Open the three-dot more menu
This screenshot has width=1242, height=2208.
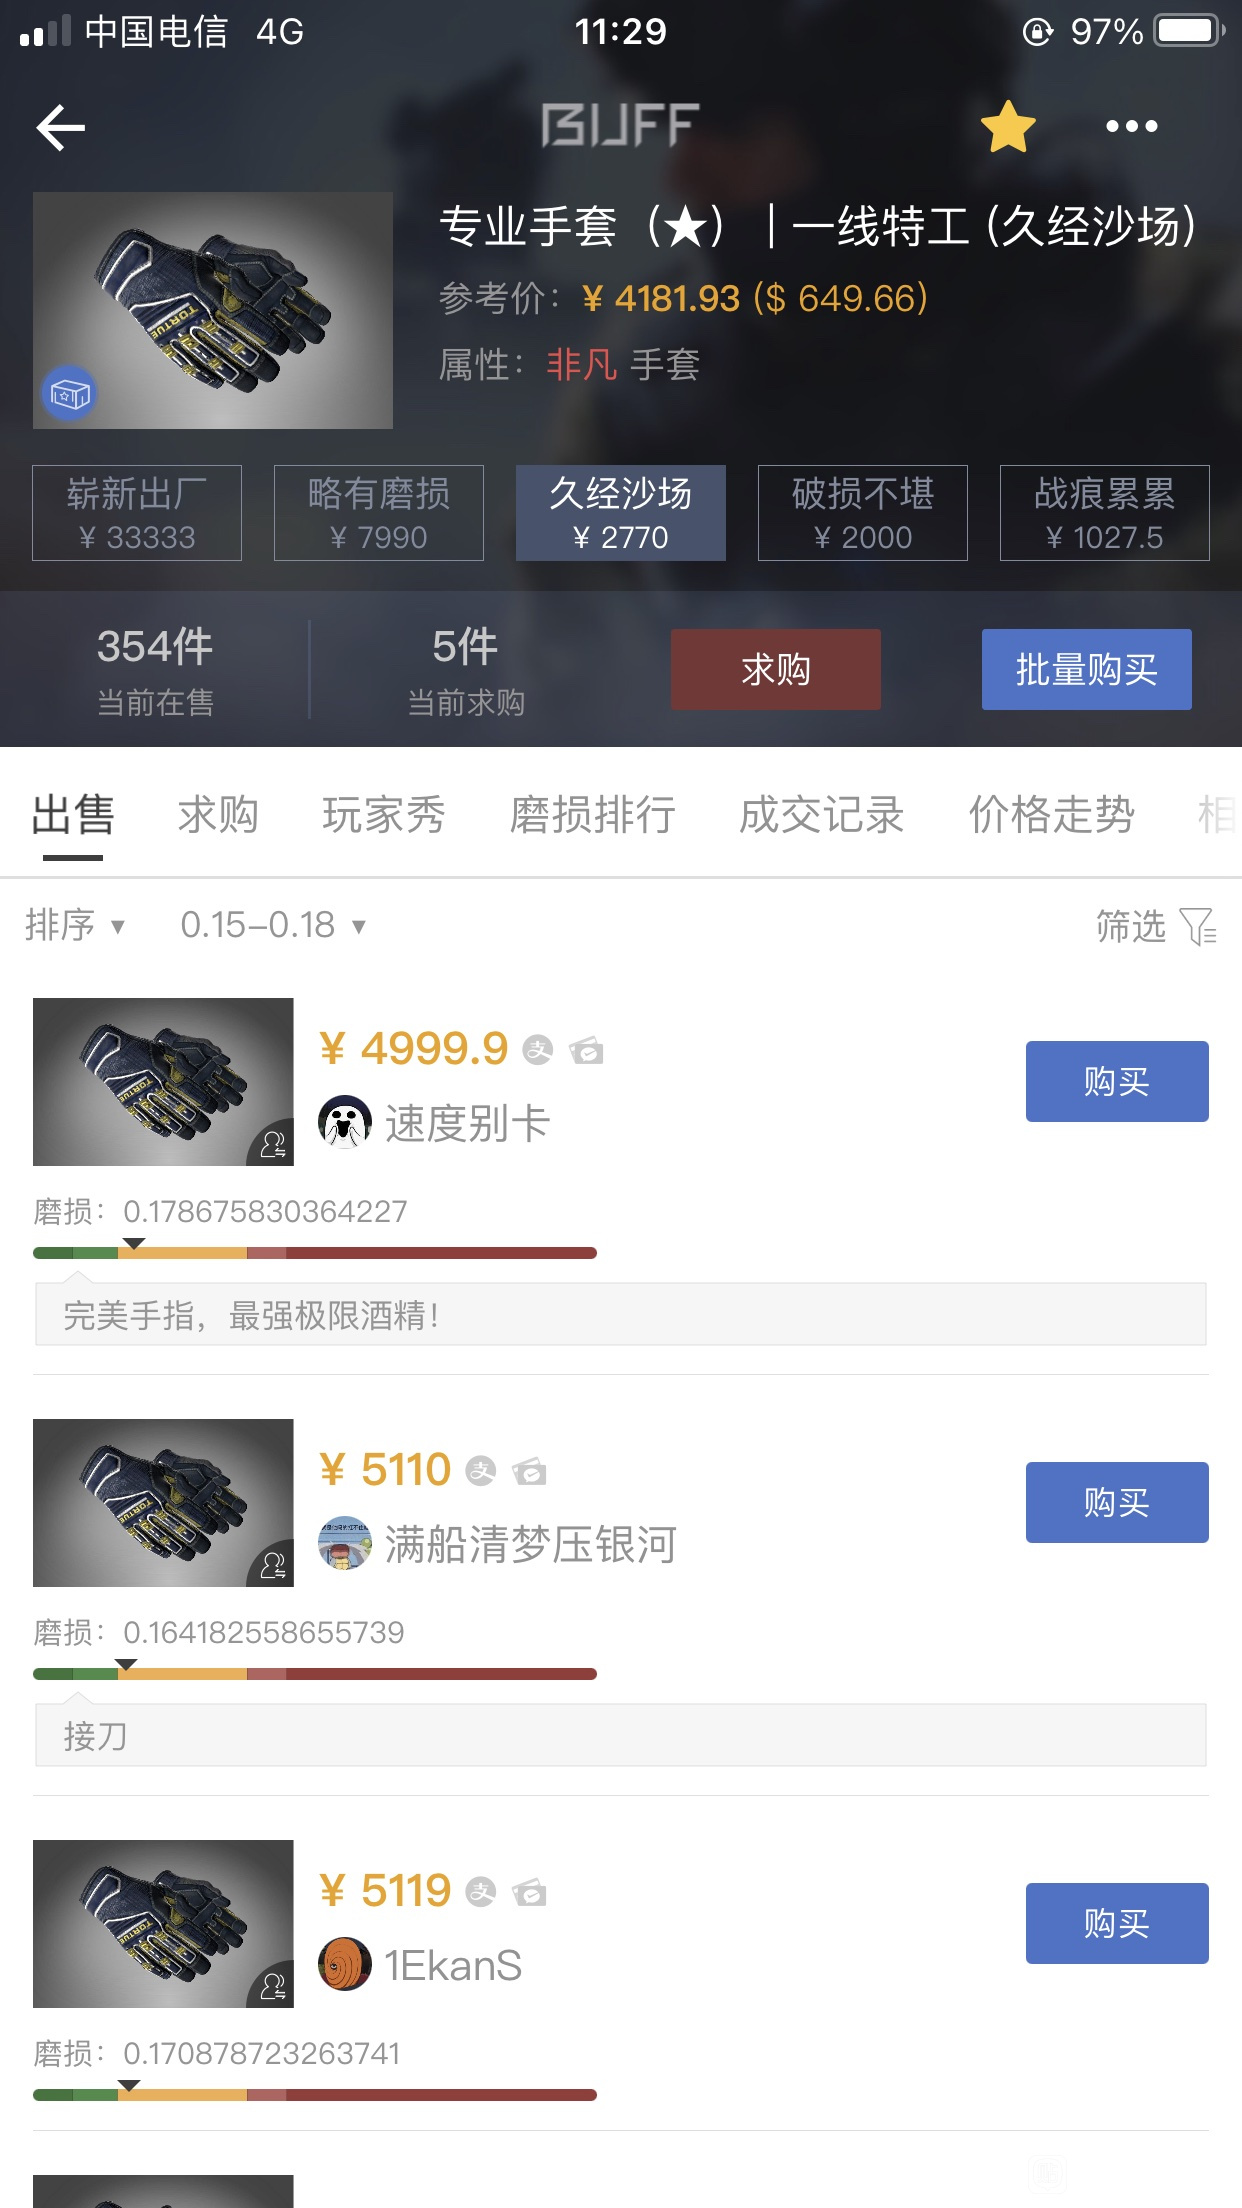tap(1131, 126)
